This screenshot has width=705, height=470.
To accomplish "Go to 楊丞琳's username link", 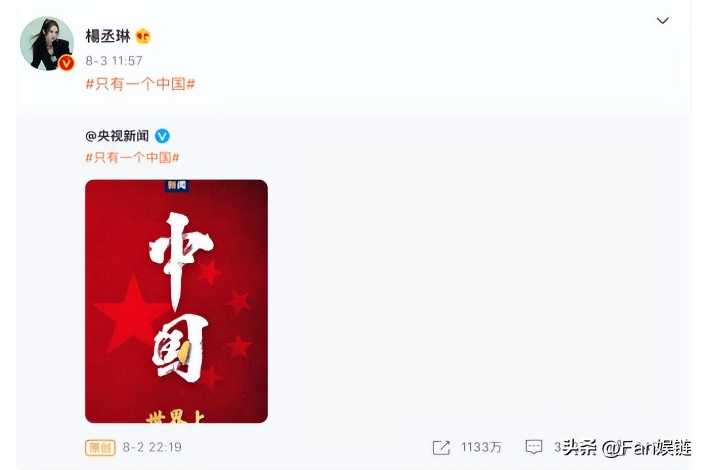I will click(x=108, y=36).
